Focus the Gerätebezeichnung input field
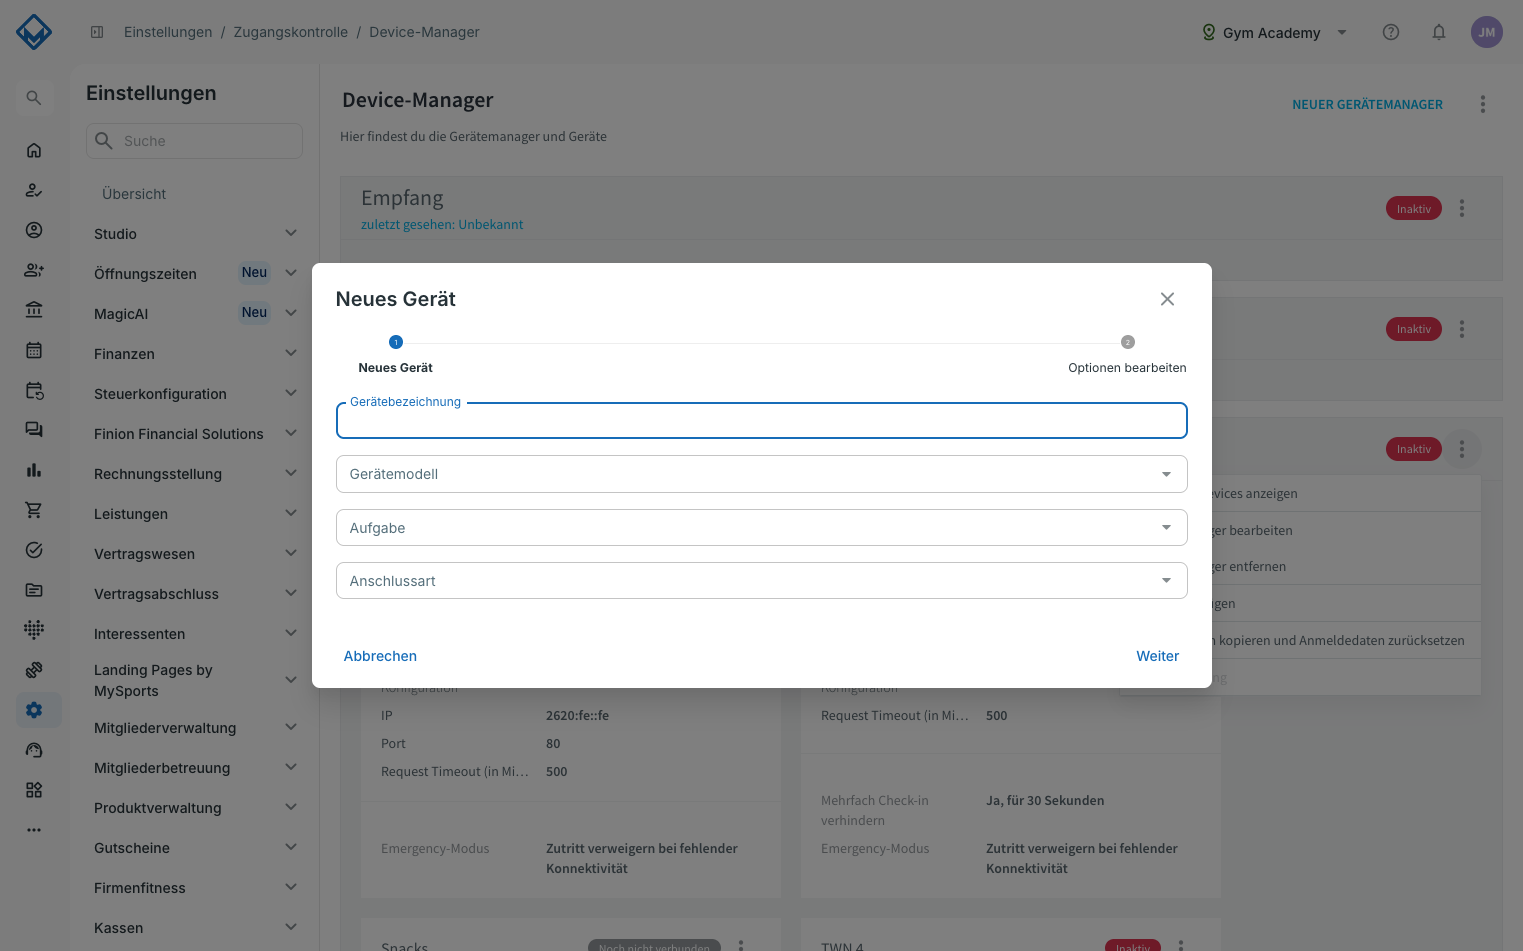The width and height of the screenshot is (1523, 951). pyautogui.click(x=762, y=421)
